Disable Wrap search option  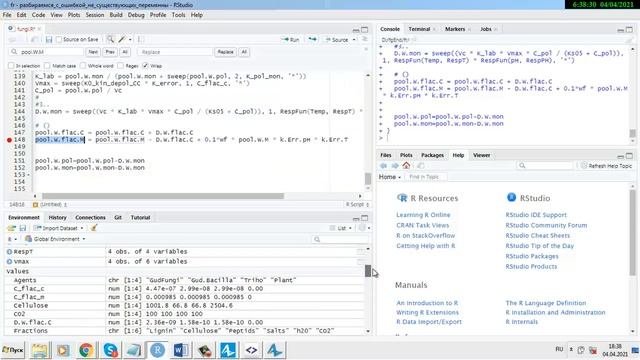[145, 66]
